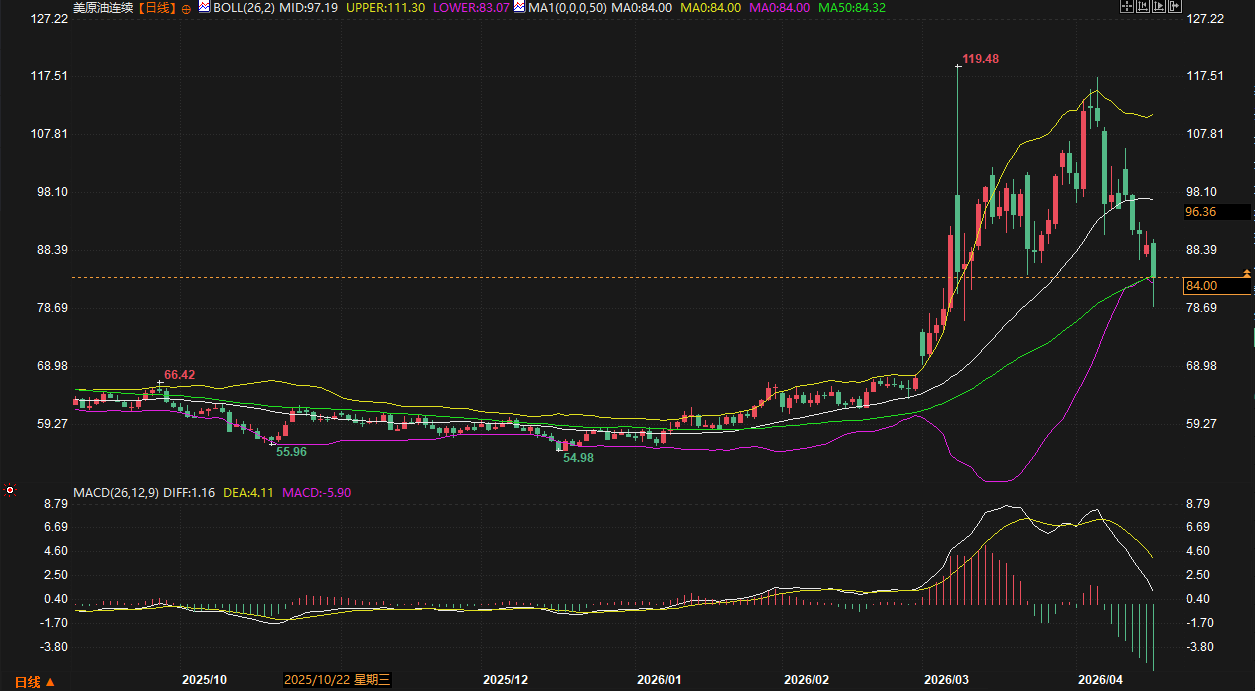The width and height of the screenshot is (1255, 691).
Task: Click the 119.48 high price label
Action: click(x=981, y=59)
